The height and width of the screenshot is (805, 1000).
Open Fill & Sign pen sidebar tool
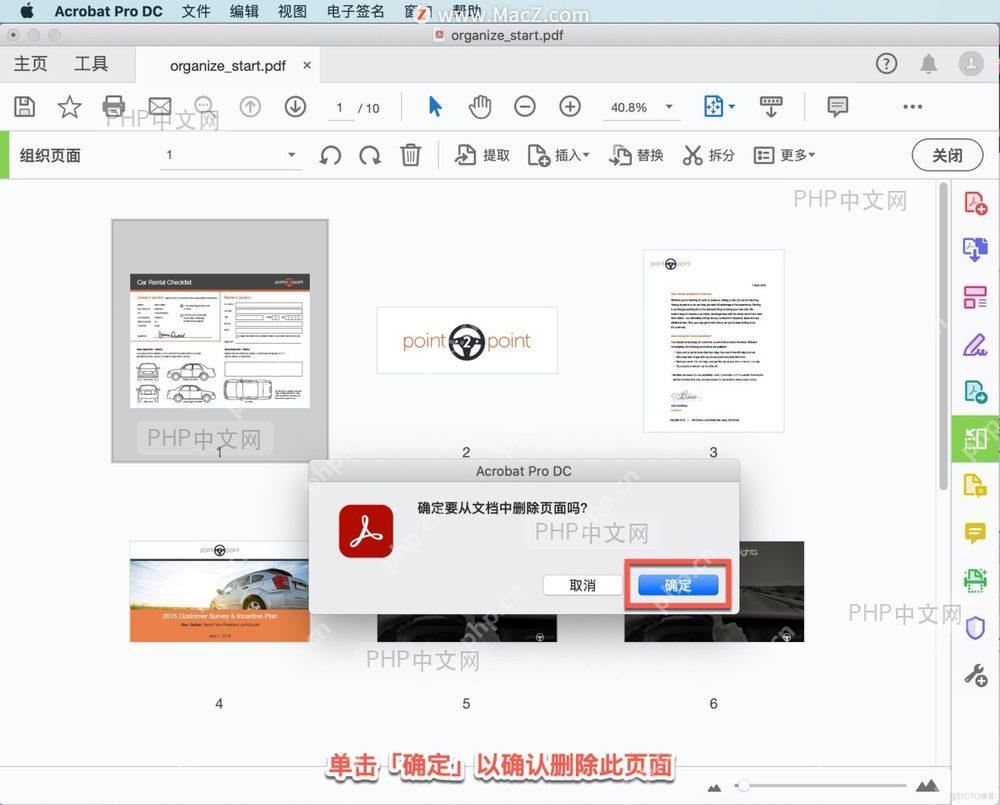point(975,344)
